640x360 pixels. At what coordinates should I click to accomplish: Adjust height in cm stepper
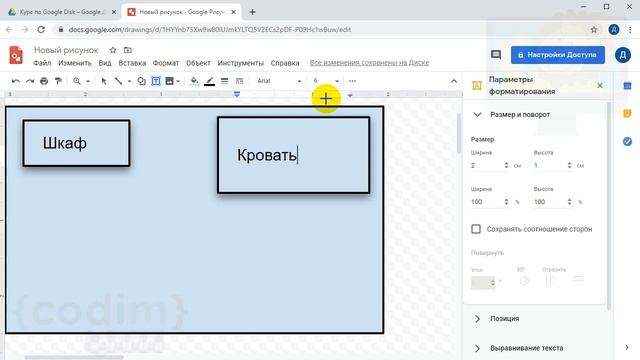(x=569, y=165)
